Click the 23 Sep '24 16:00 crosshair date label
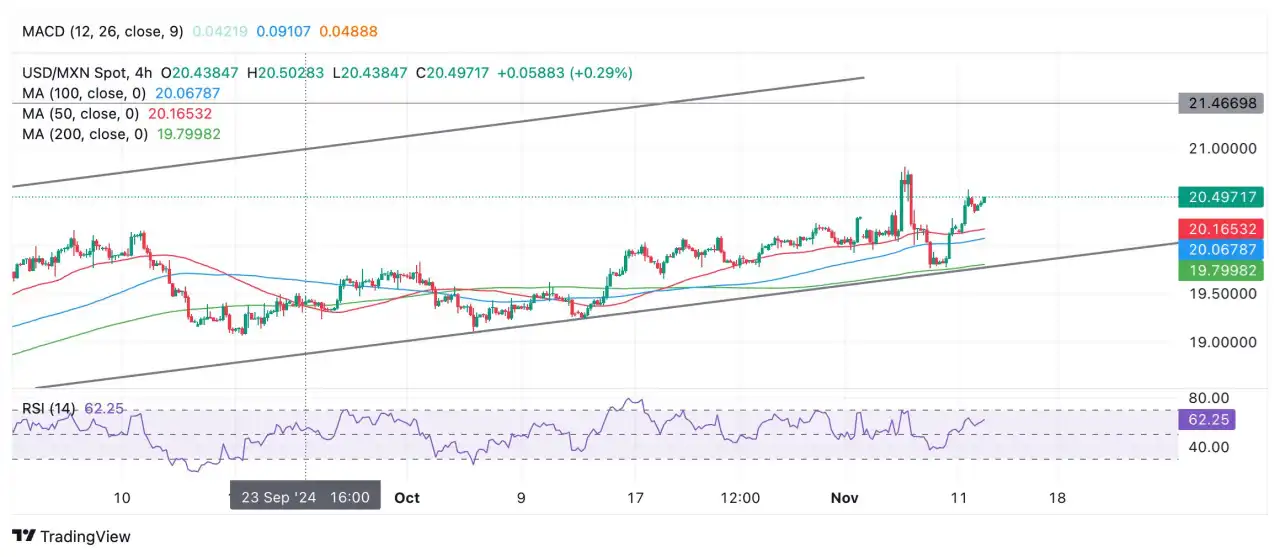The image size is (1280, 557). pyautogui.click(x=305, y=497)
